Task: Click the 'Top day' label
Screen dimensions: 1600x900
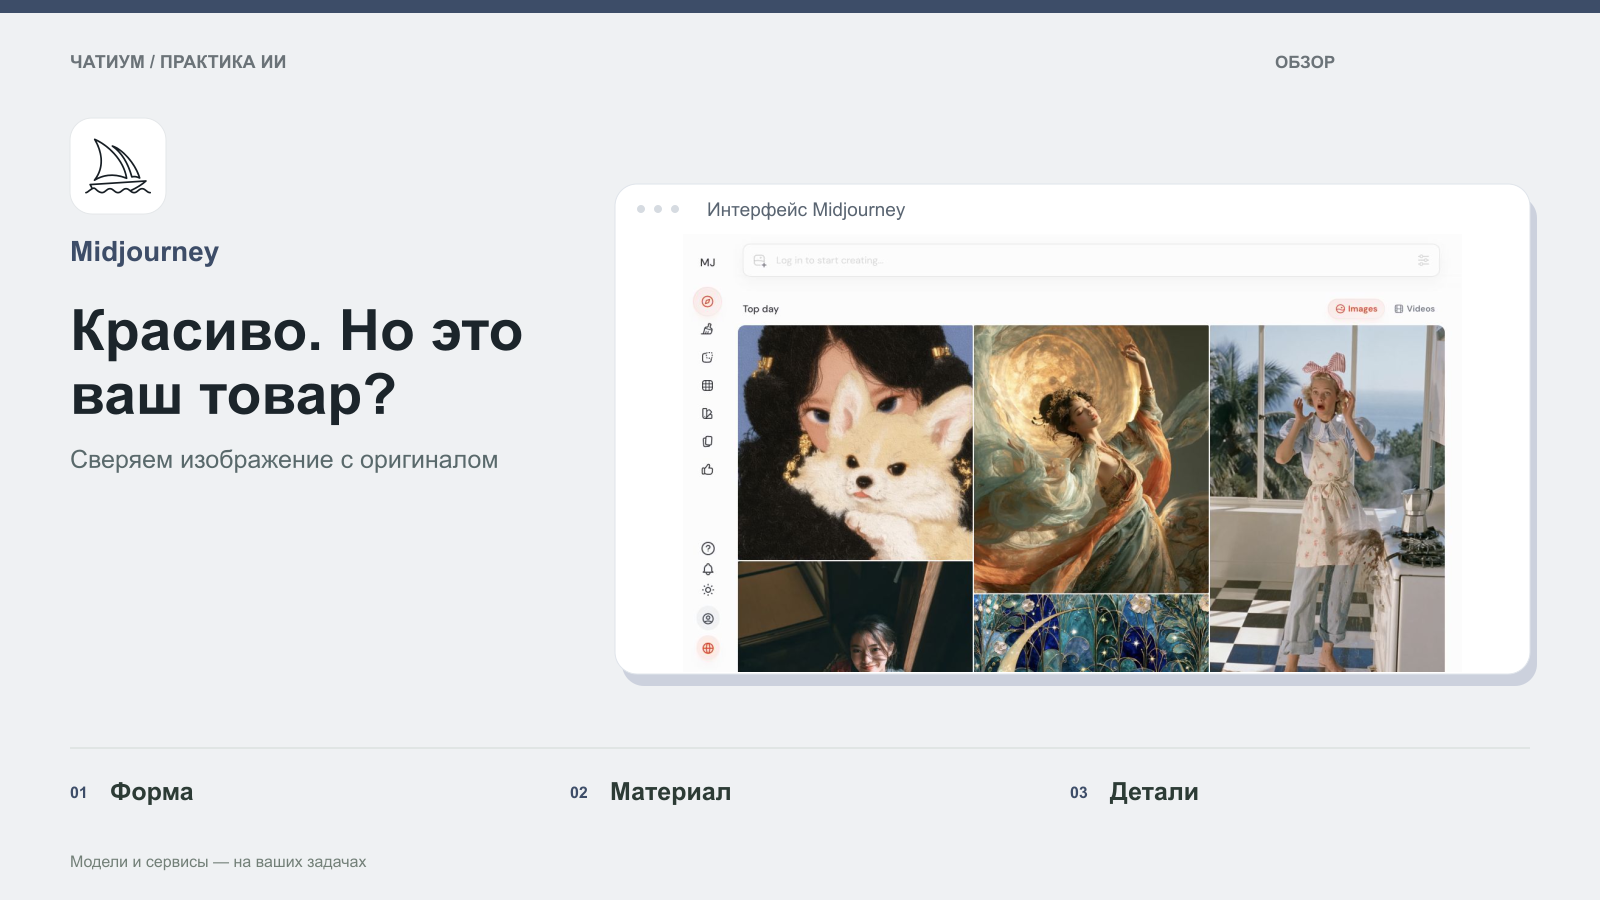Action: point(761,309)
